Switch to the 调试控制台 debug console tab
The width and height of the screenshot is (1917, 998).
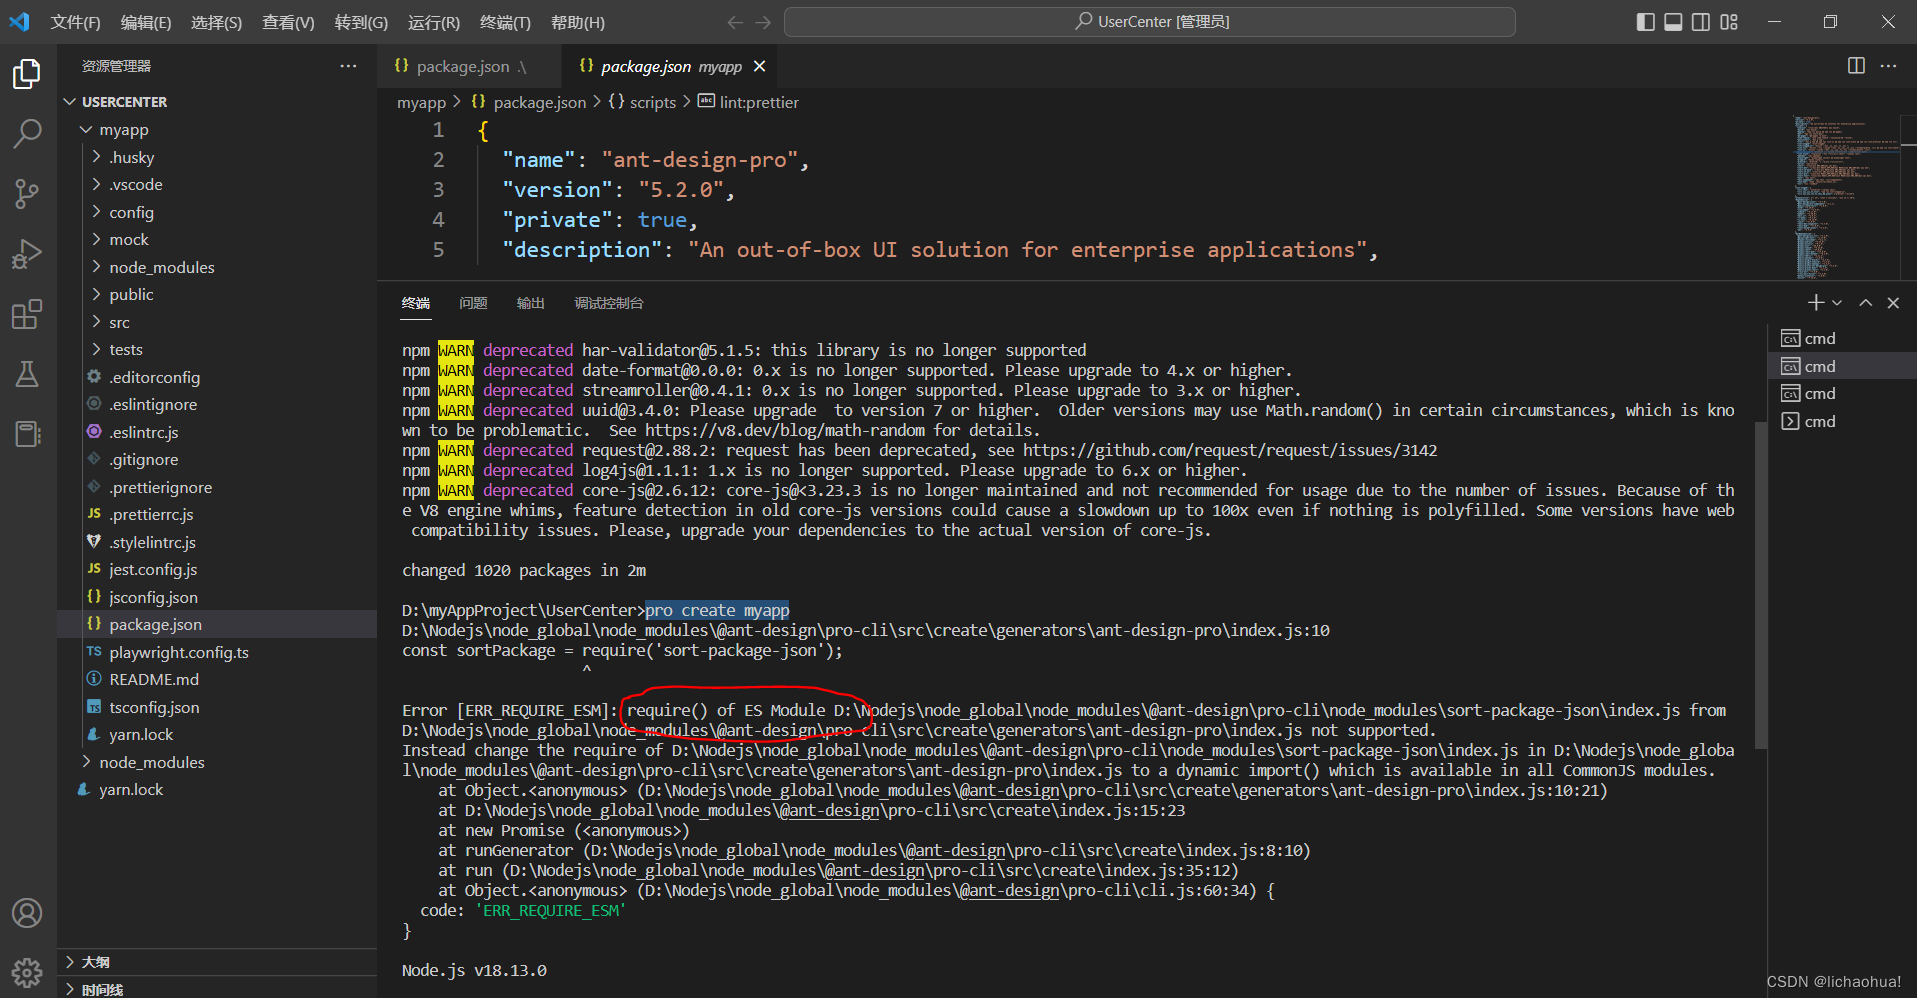tap(609, 303)
